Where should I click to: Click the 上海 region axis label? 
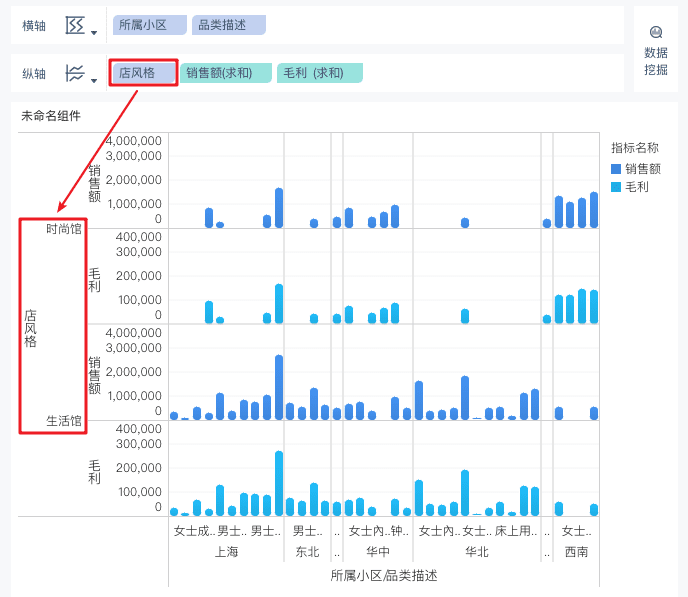(x=226, y=552)
